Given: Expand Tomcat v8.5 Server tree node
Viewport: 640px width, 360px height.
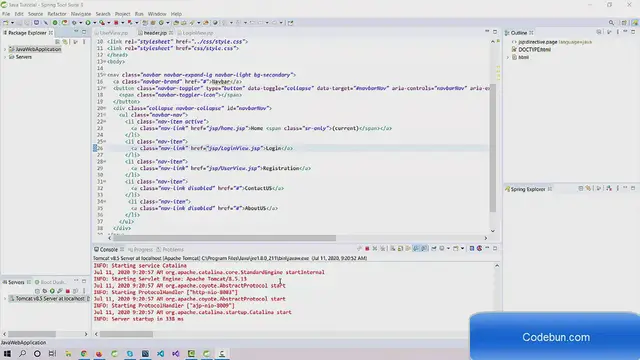Looking at the screenshot, I should pos(5,299).
